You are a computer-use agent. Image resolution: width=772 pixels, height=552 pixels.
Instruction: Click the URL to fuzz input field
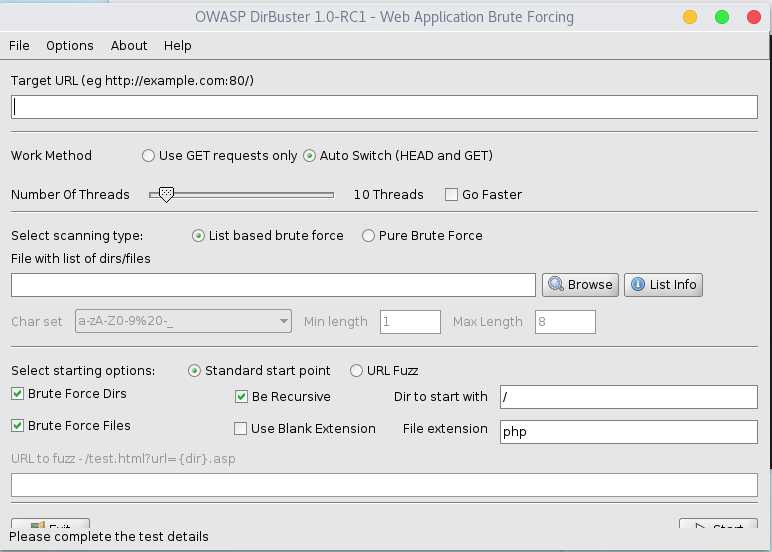(x=384, y=485)
